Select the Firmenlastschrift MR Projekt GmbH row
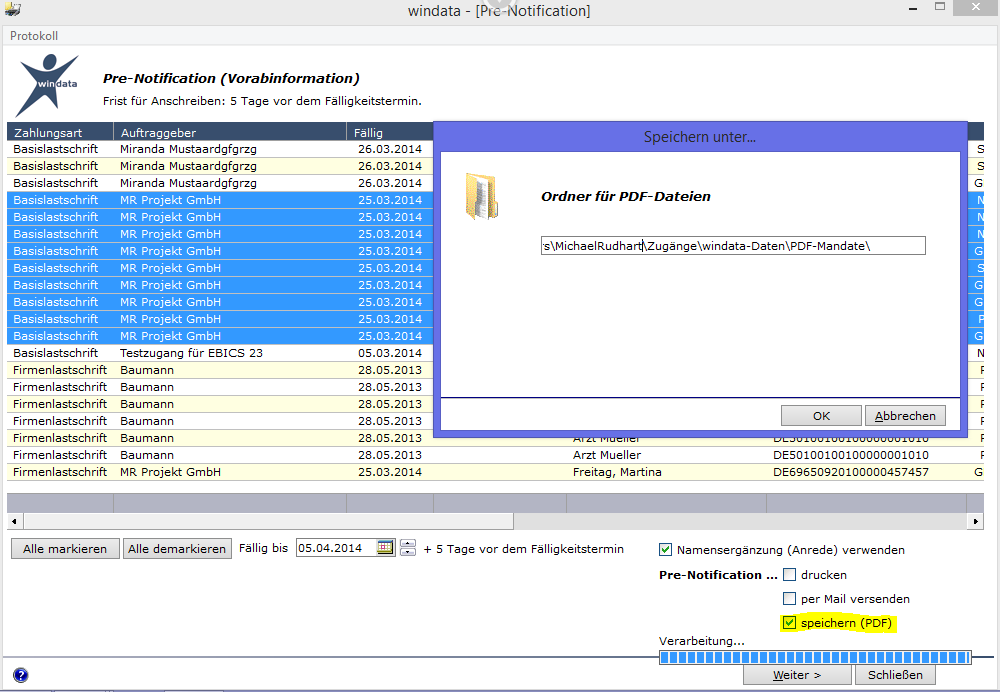 (x=495, y=472)
